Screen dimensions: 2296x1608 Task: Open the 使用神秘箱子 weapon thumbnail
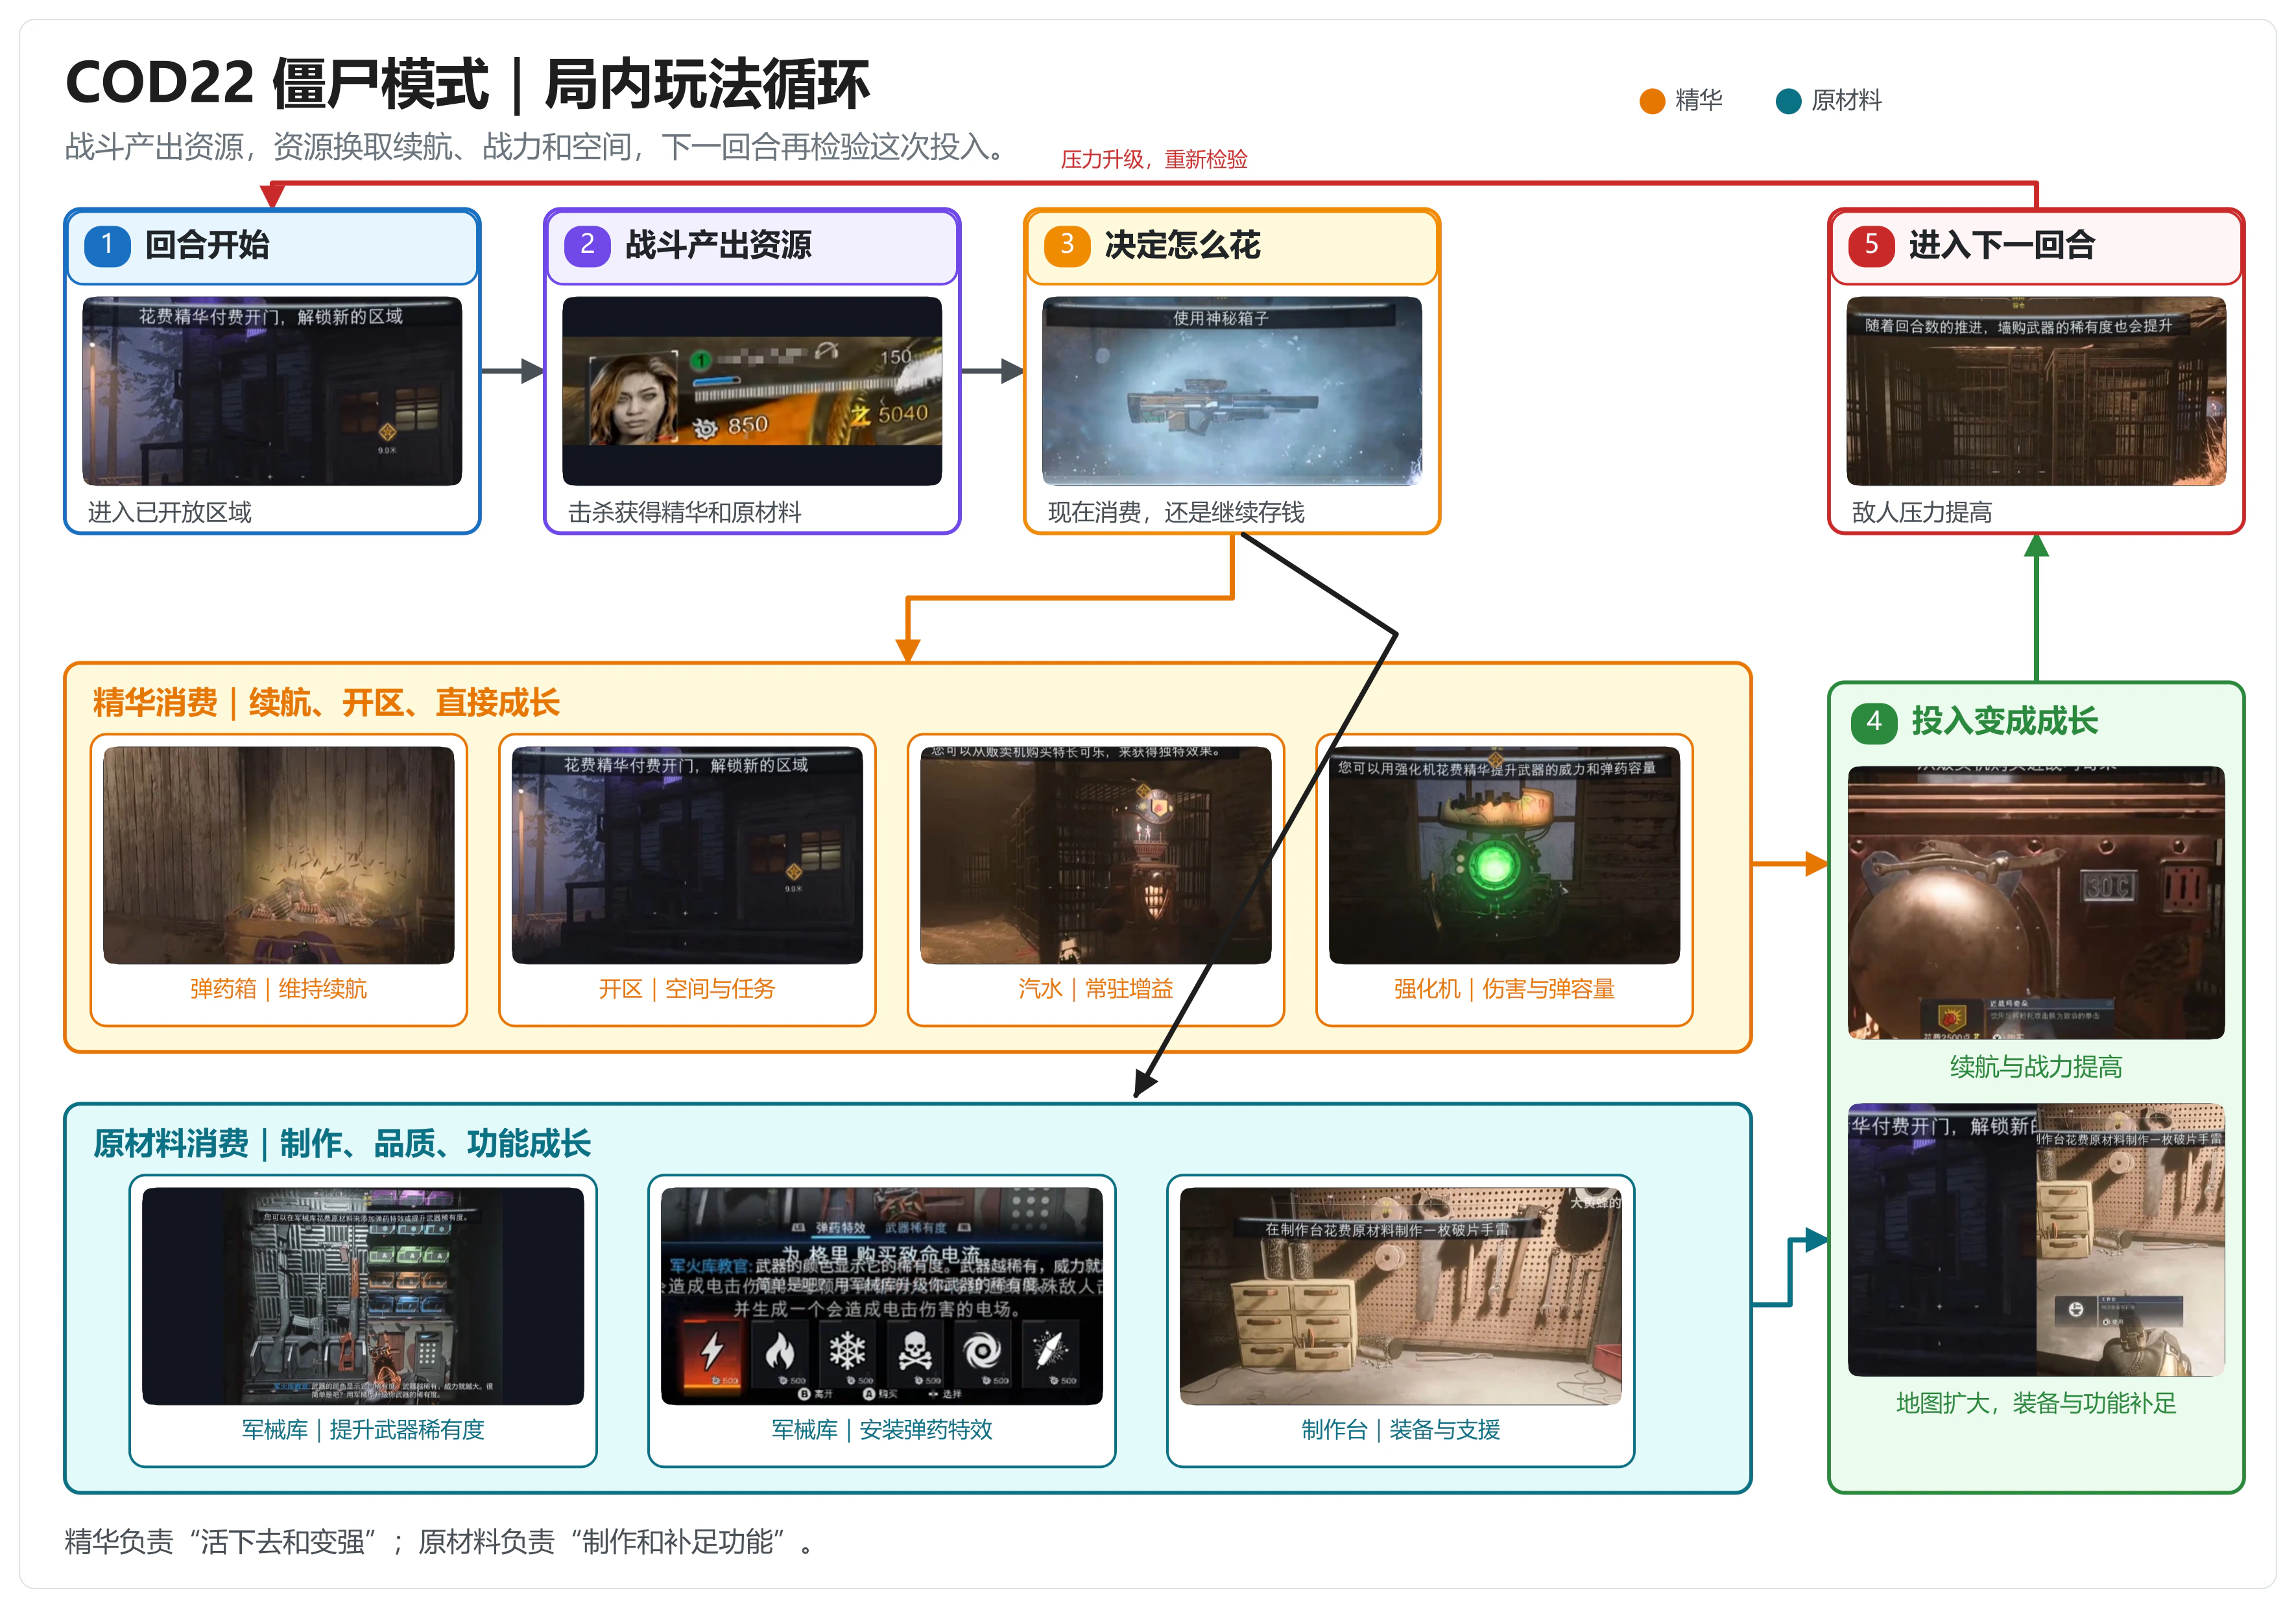pyautogui.click(x=1231, y=391)
